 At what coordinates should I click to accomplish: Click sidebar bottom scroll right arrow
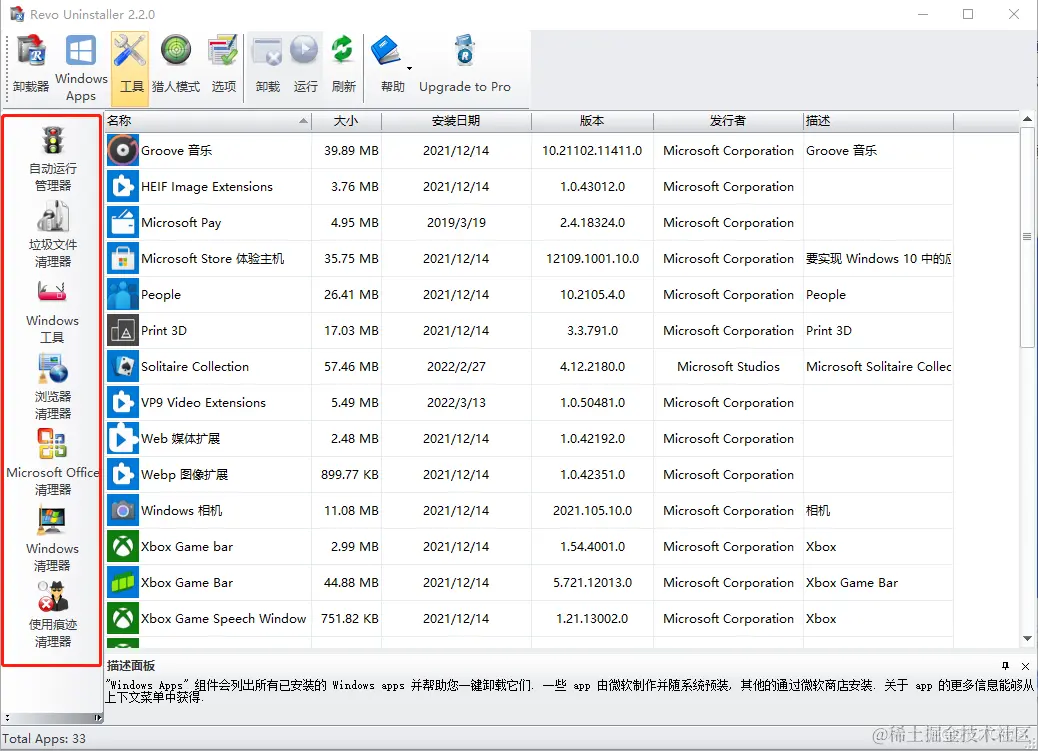(x=98, y=718)
